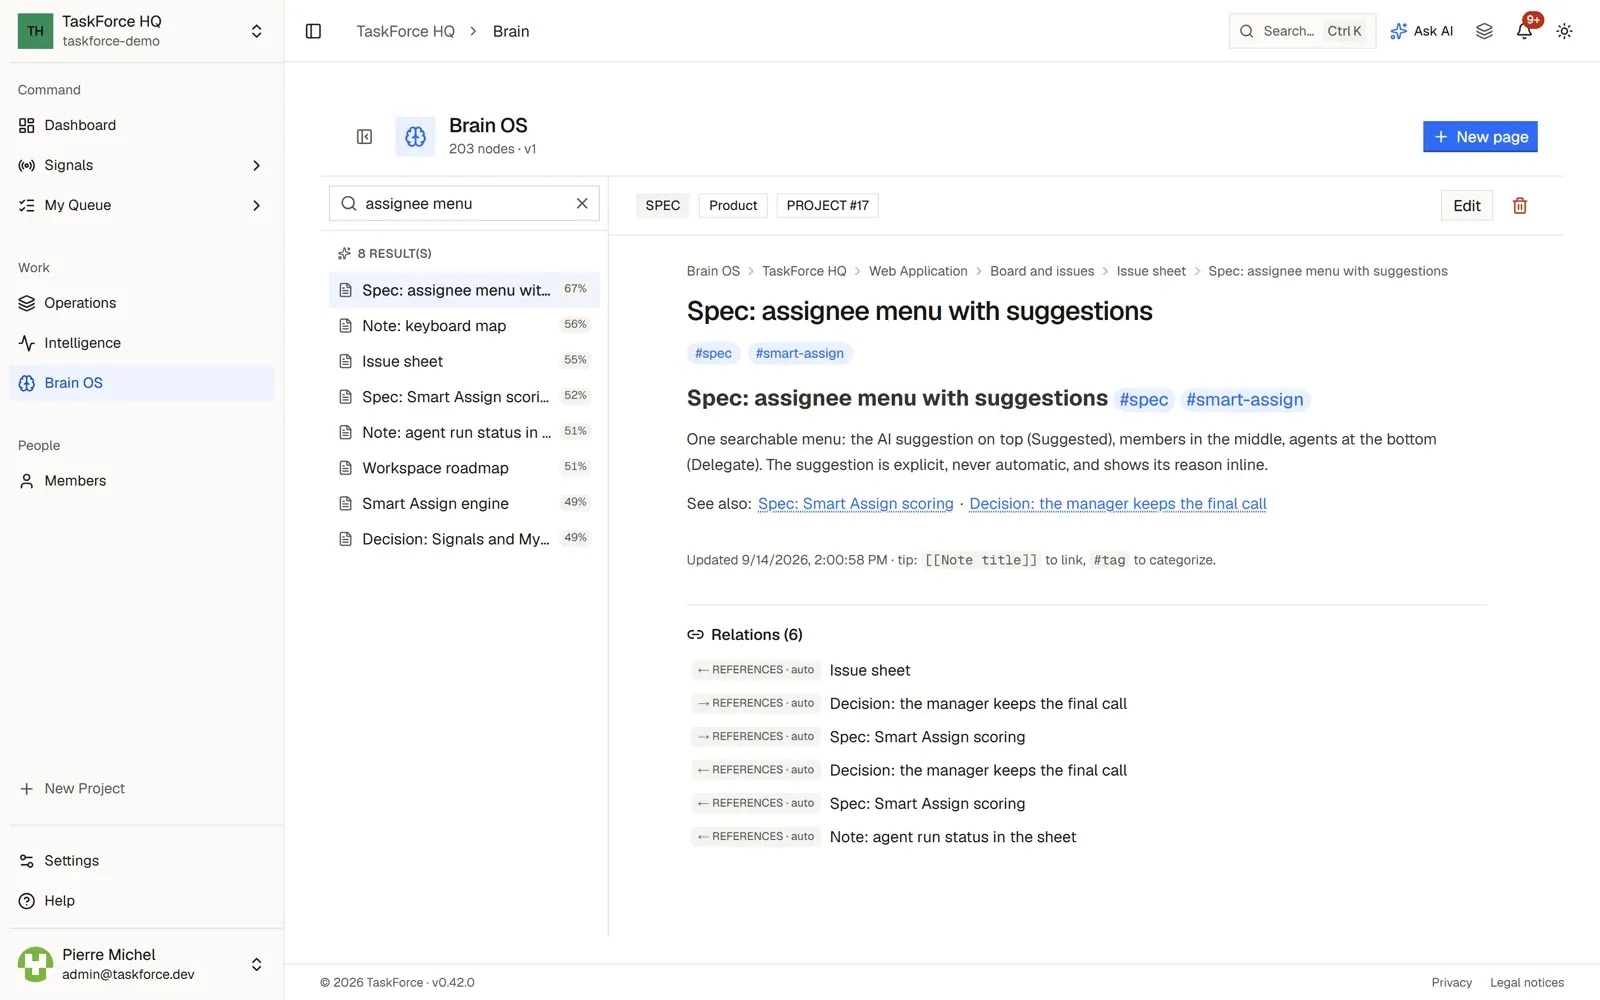Open Pierre Michel account menu
The image size is (1600, 1000).
[x=142, y=964]
